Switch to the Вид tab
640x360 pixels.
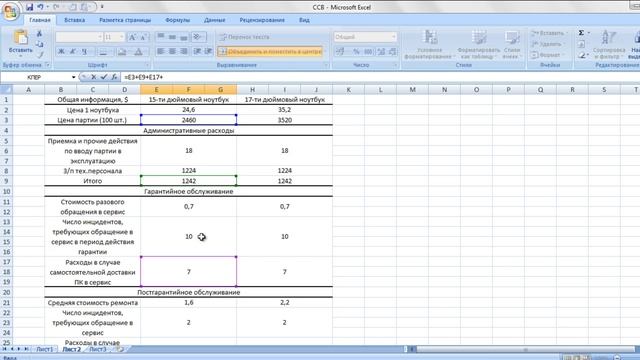click(x=304, y=20)
